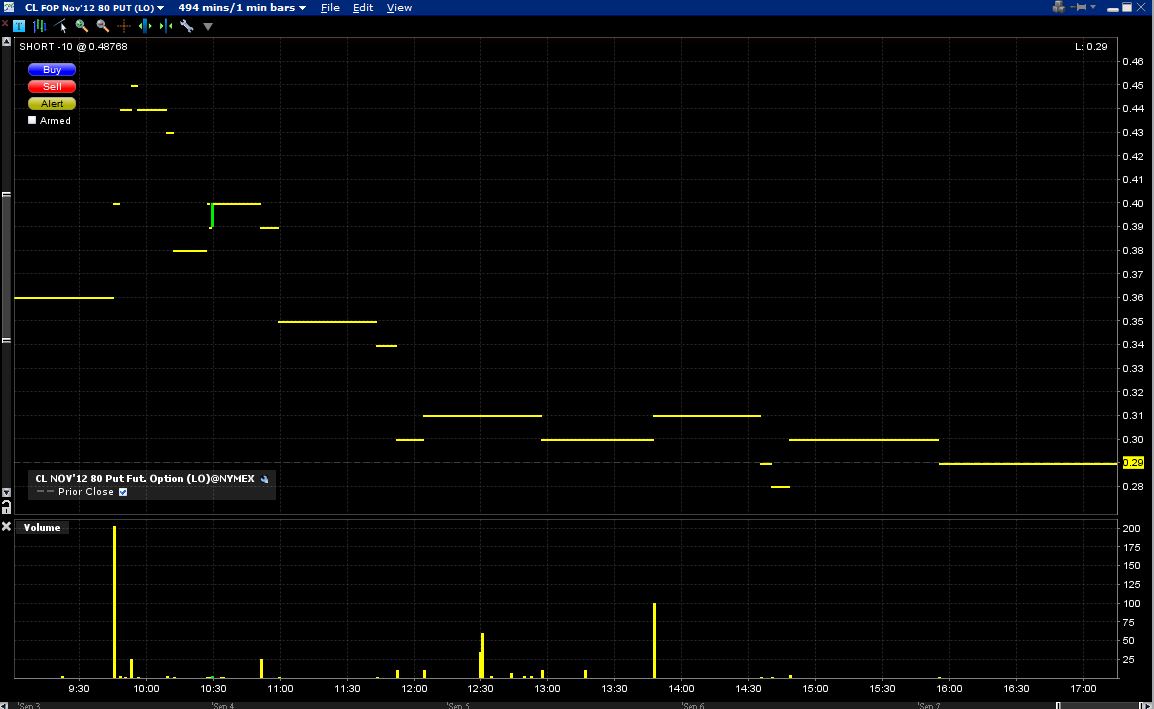This screenshot has width=1154, height=709.
Task: Click the application icon in title bar
Action: pyautogui.click(x=8, y=7)
